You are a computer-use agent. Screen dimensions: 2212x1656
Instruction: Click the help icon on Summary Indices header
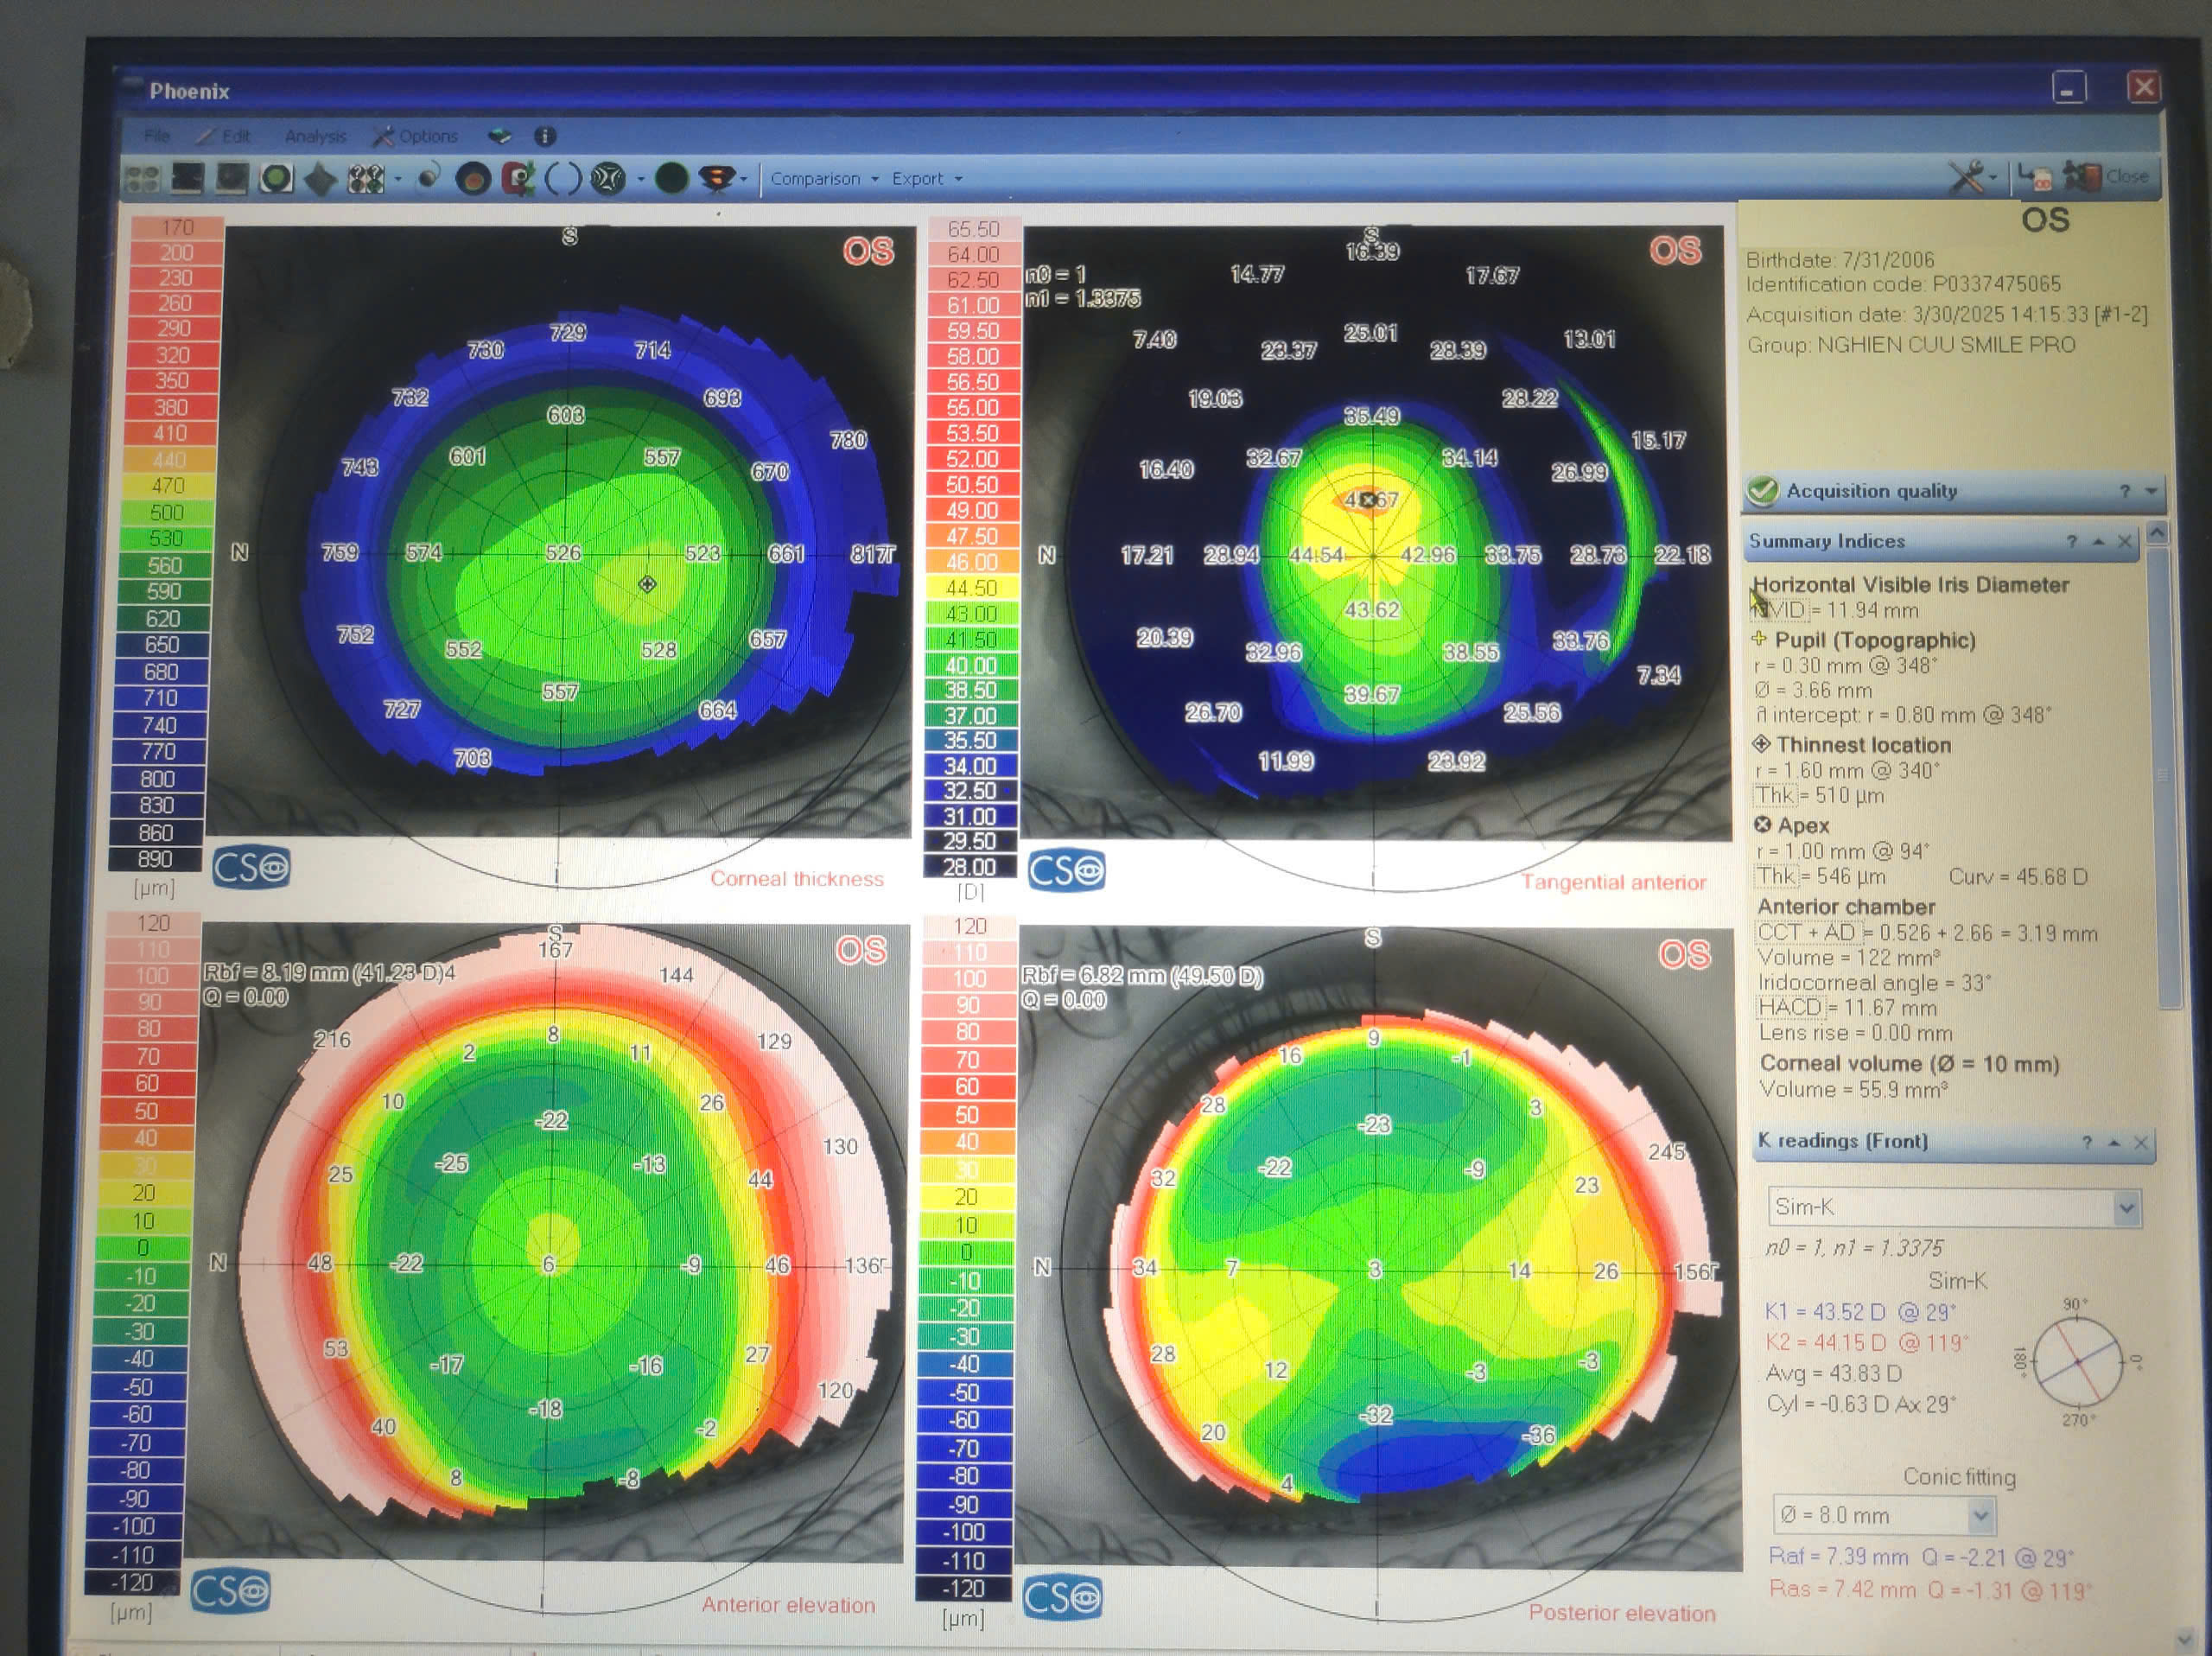2072,541
